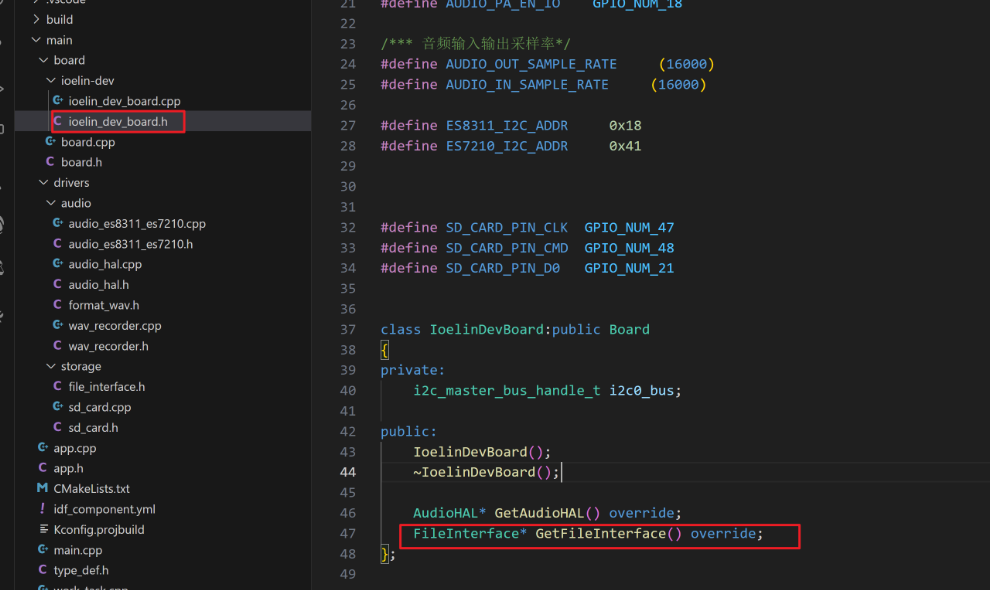Click the C++ icon beside sd_card.cpp
Screen dimensions: 990x590
pyautogui.click(x=57, y=406)
